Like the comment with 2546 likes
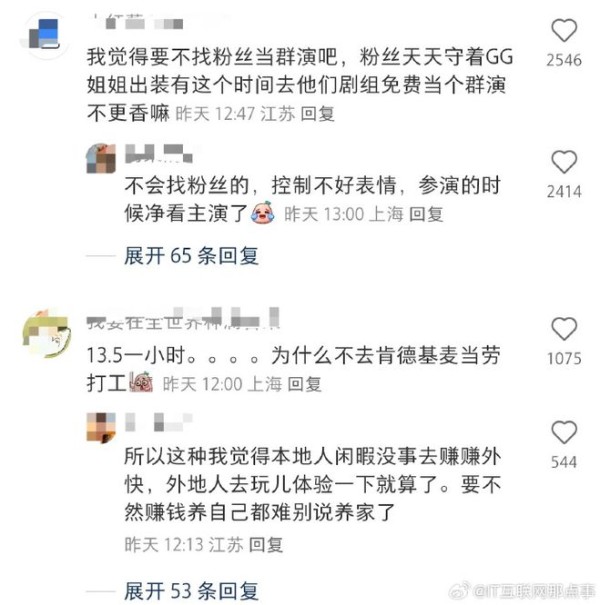600x605 pixels. (564, 30)
